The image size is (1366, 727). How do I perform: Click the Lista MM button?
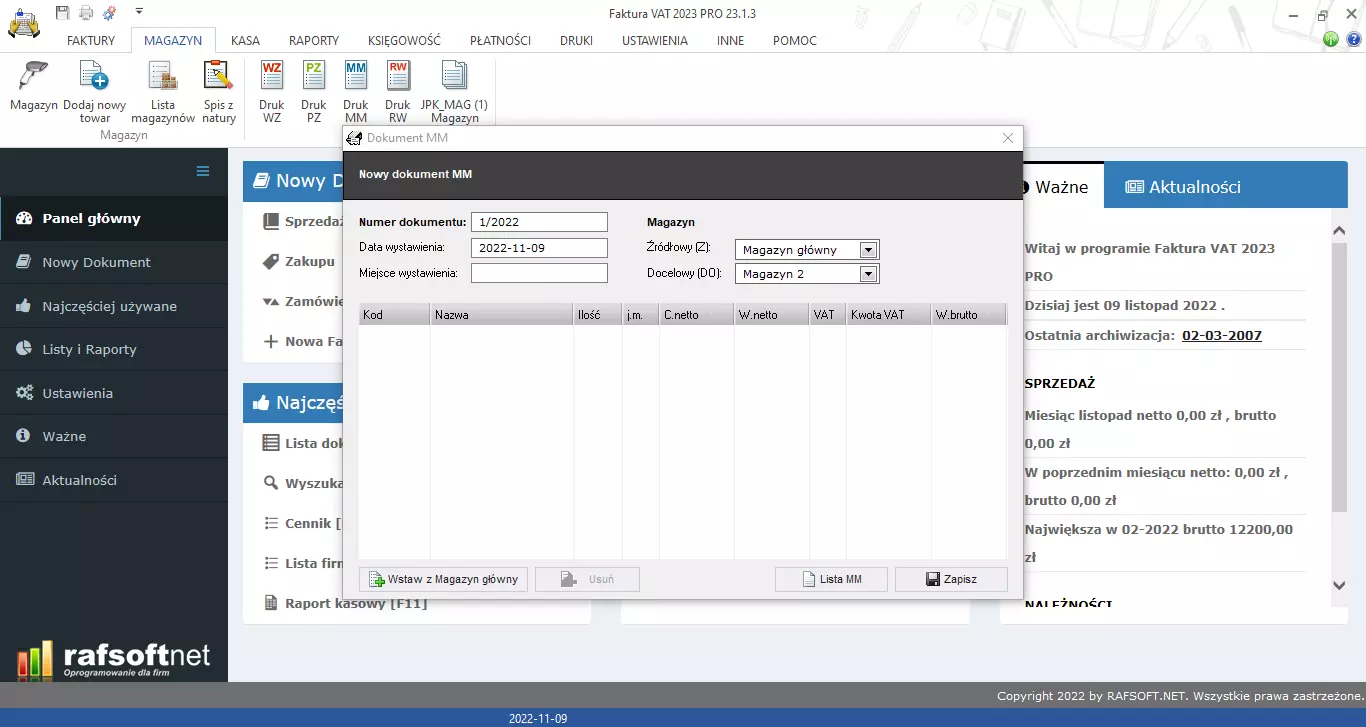coord(831,579)
